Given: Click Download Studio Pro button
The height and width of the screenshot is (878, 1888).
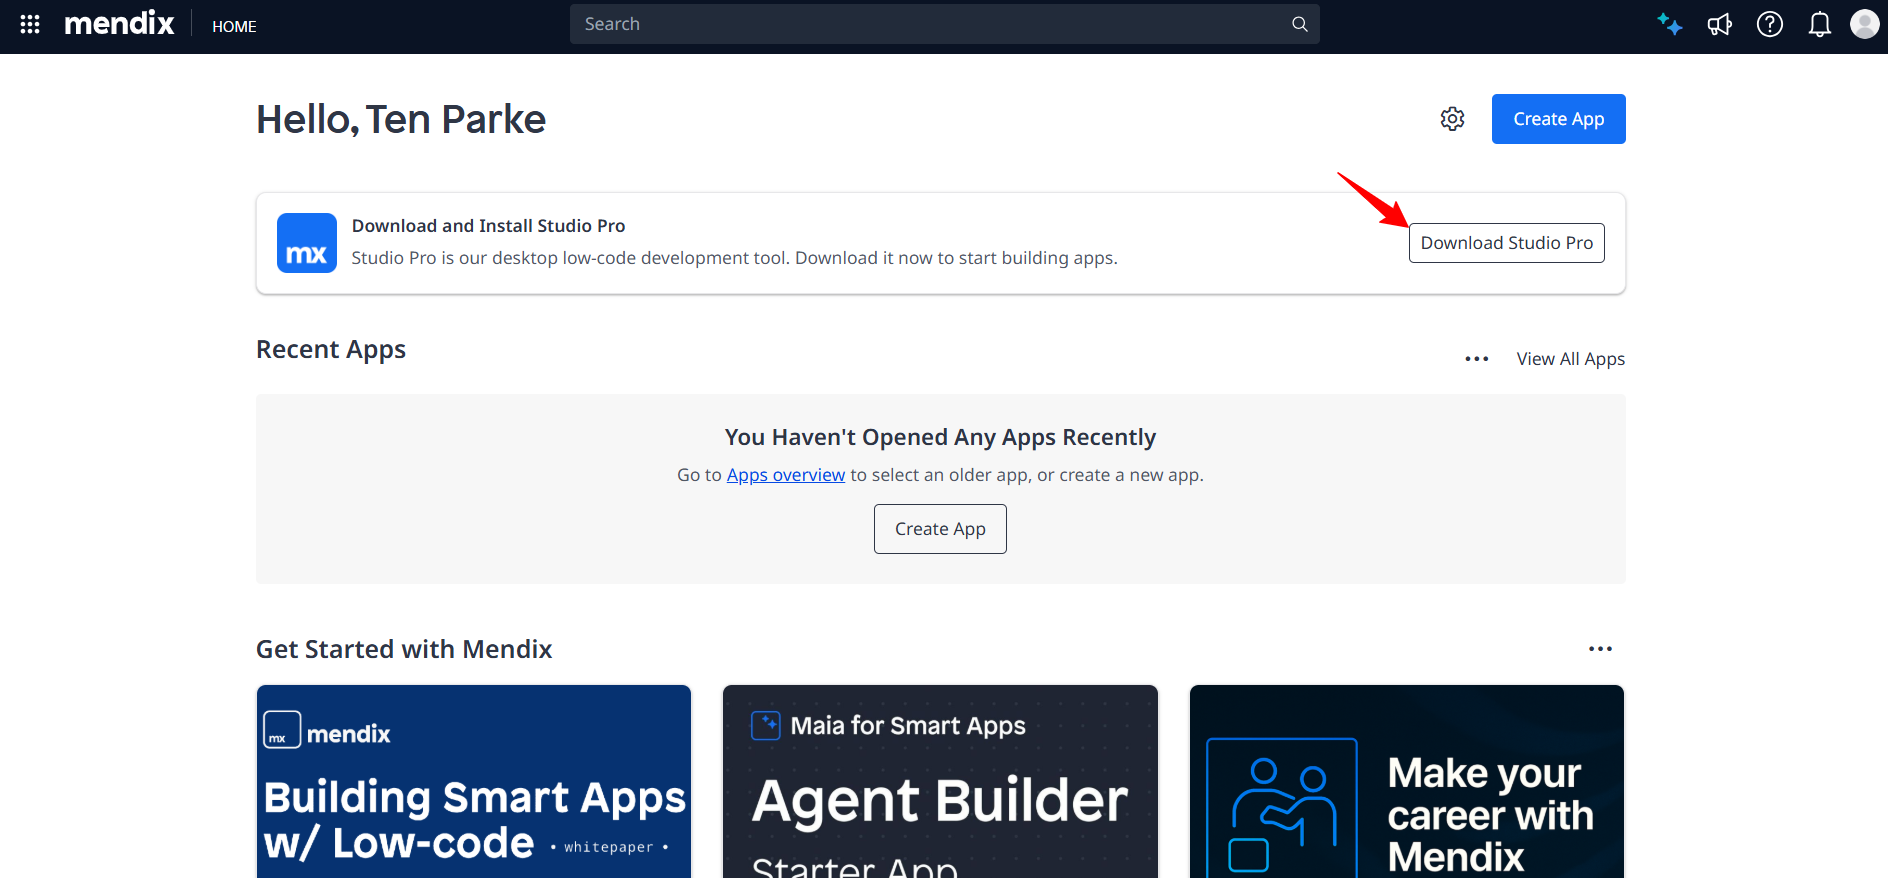Looking at the screenshot, I should point(1506,243).
